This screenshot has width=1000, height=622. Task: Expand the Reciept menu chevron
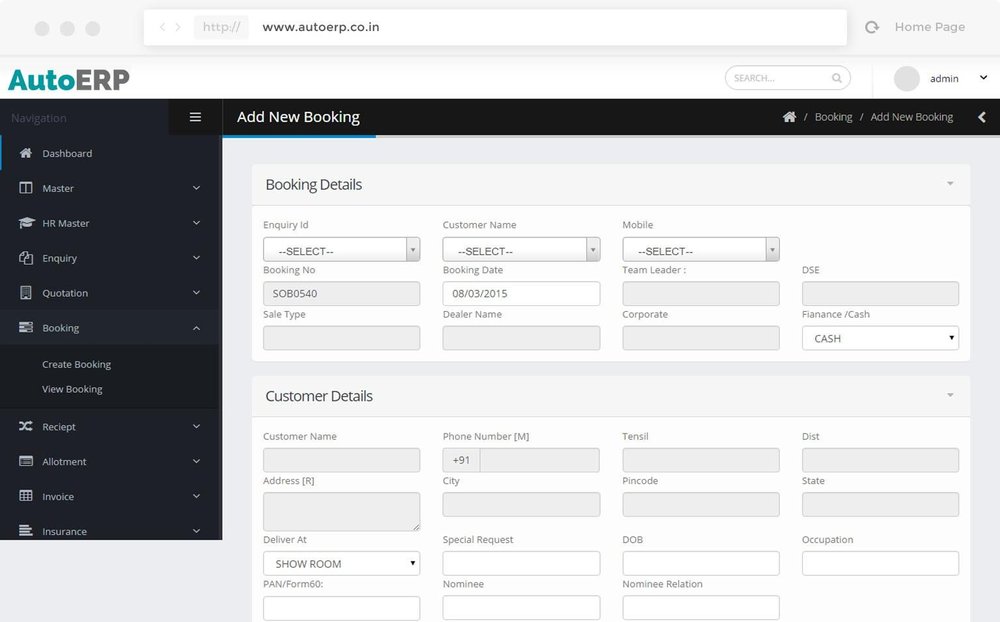196,426
